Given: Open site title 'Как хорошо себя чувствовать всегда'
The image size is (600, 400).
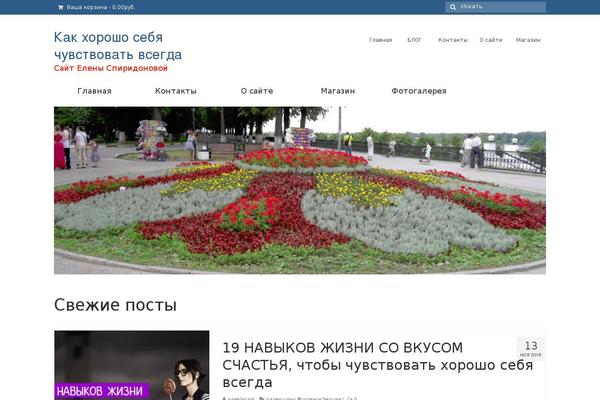Looking at the screenshot, I should click(118, 46).
